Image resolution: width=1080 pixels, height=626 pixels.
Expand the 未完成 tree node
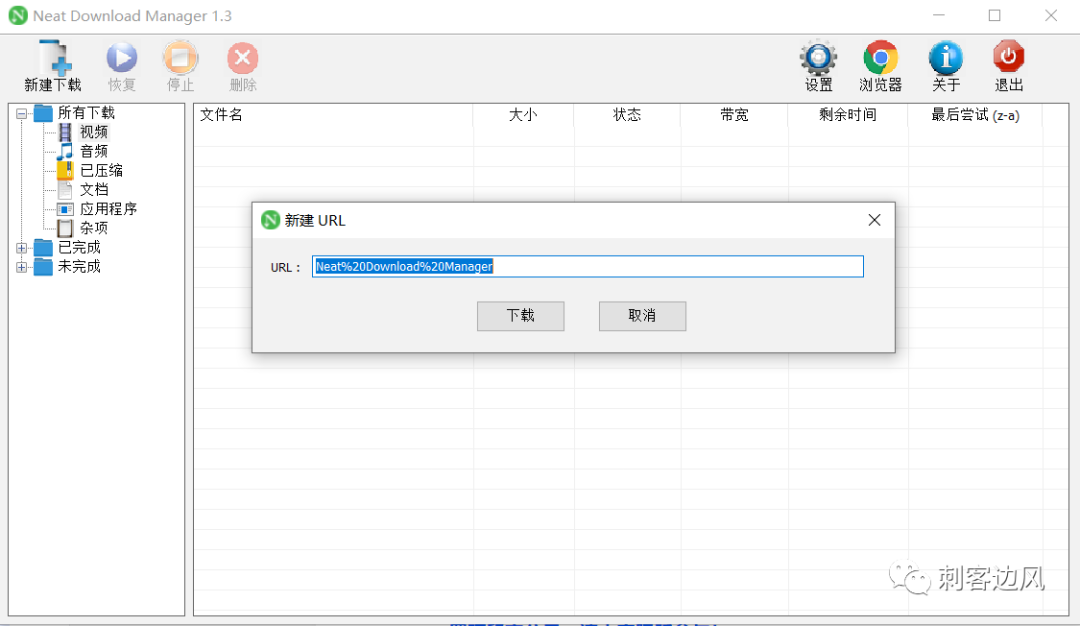pyautogui.click(x=21, y=267)
